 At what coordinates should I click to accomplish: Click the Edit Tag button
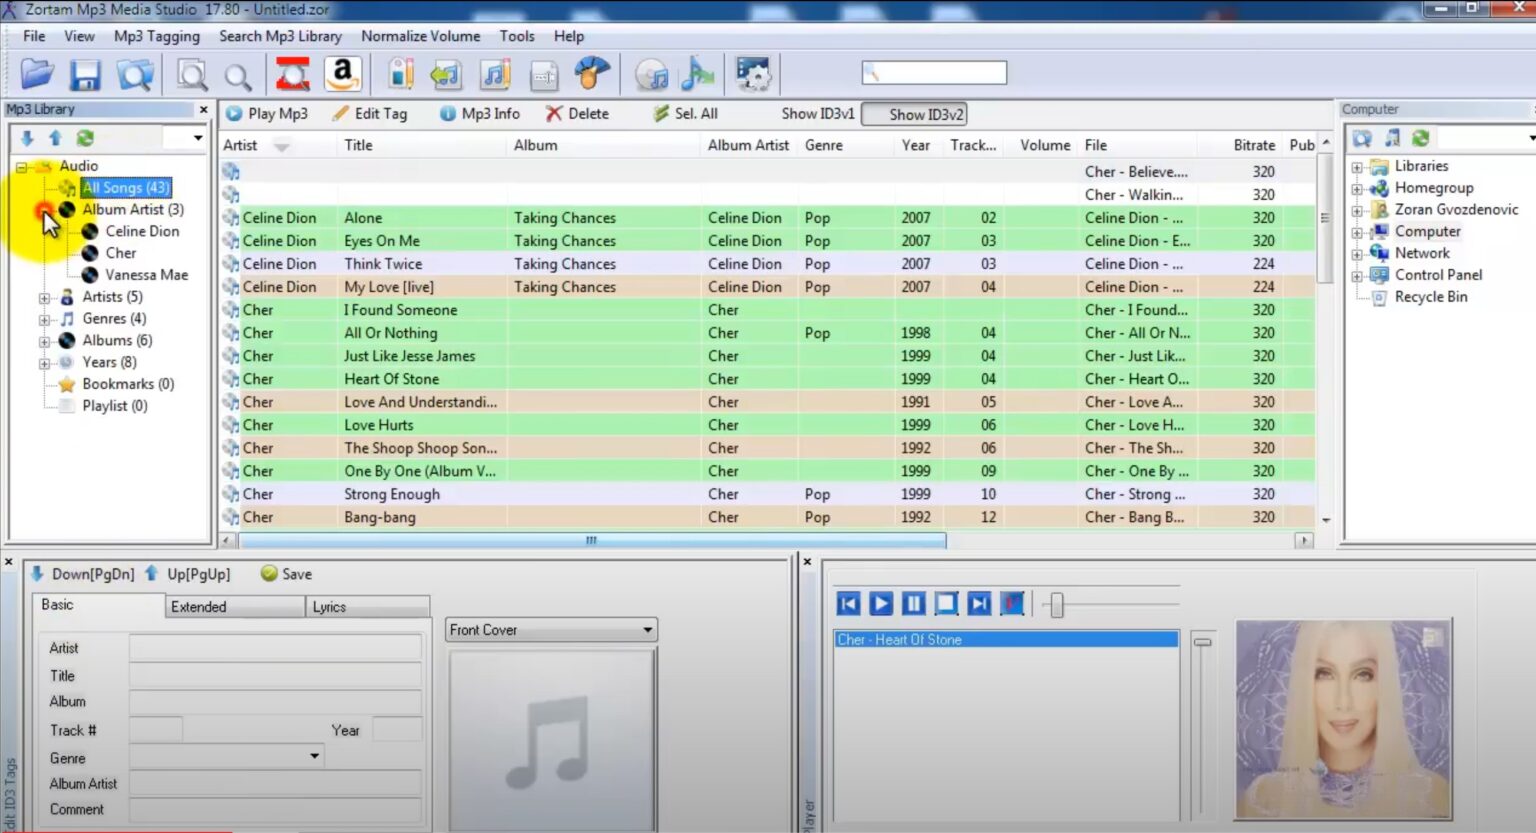tap(370, 114)
